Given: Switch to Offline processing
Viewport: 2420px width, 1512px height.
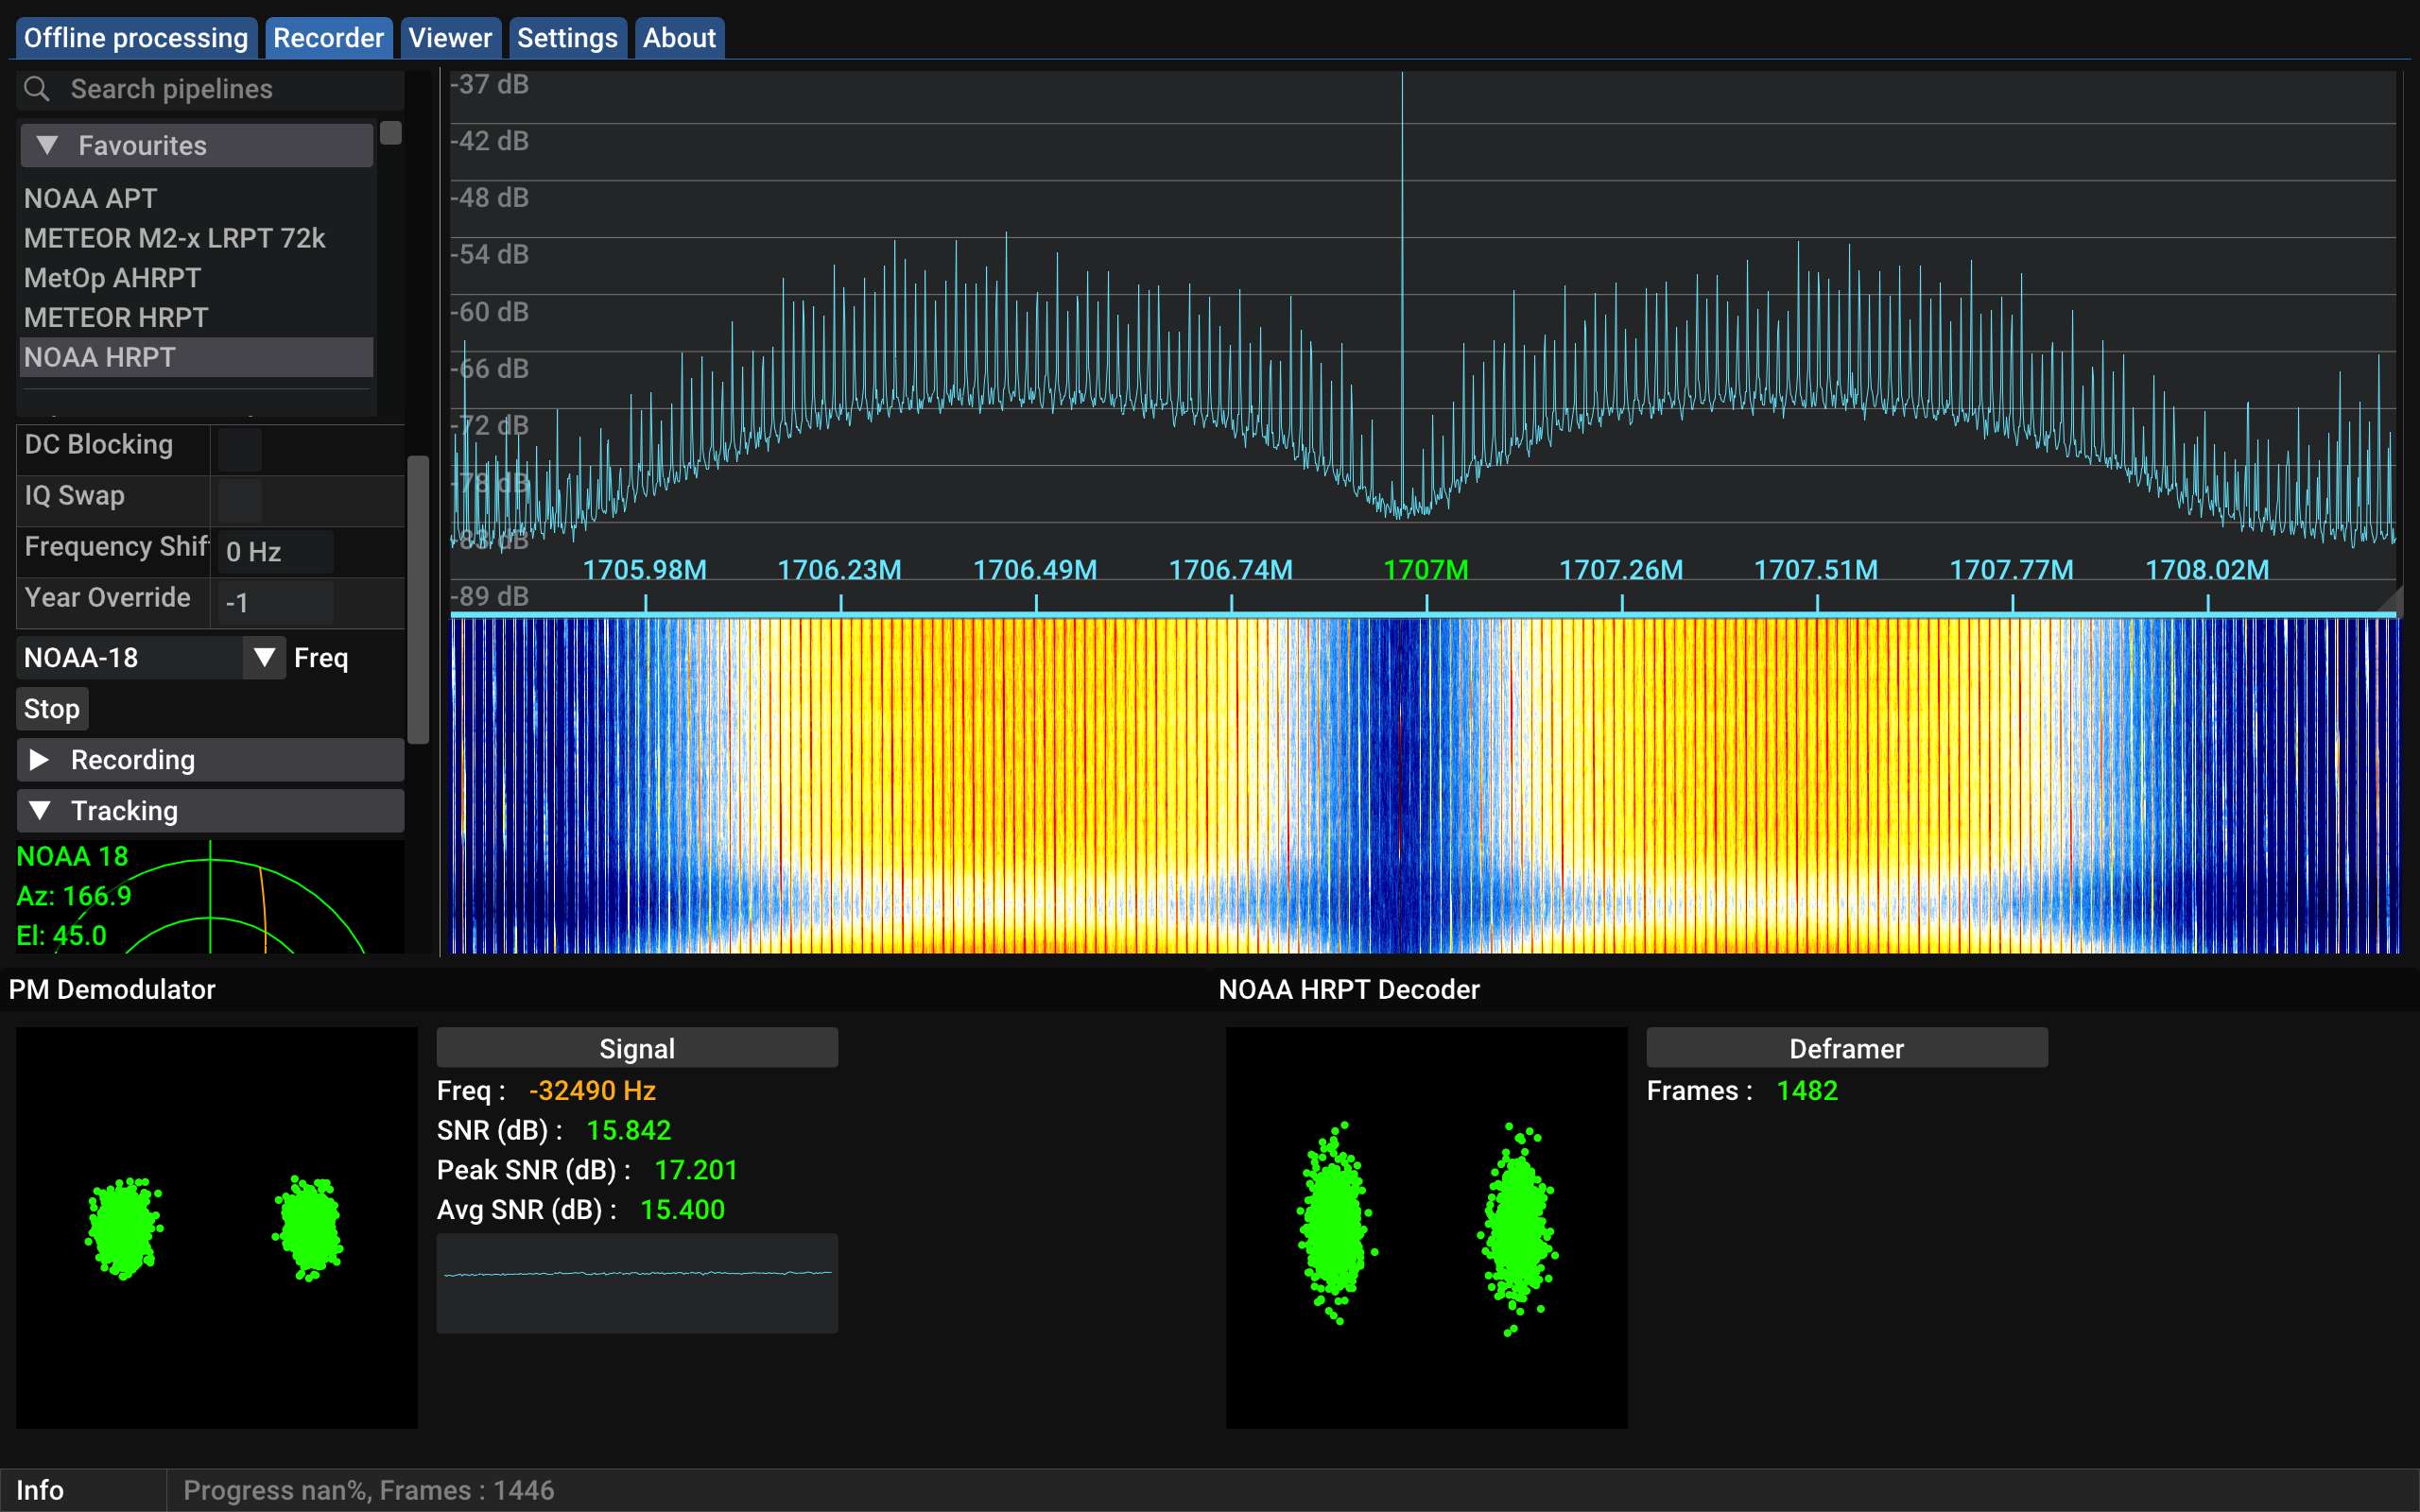Looking at the screenshot, I should [x=135, y=37].
